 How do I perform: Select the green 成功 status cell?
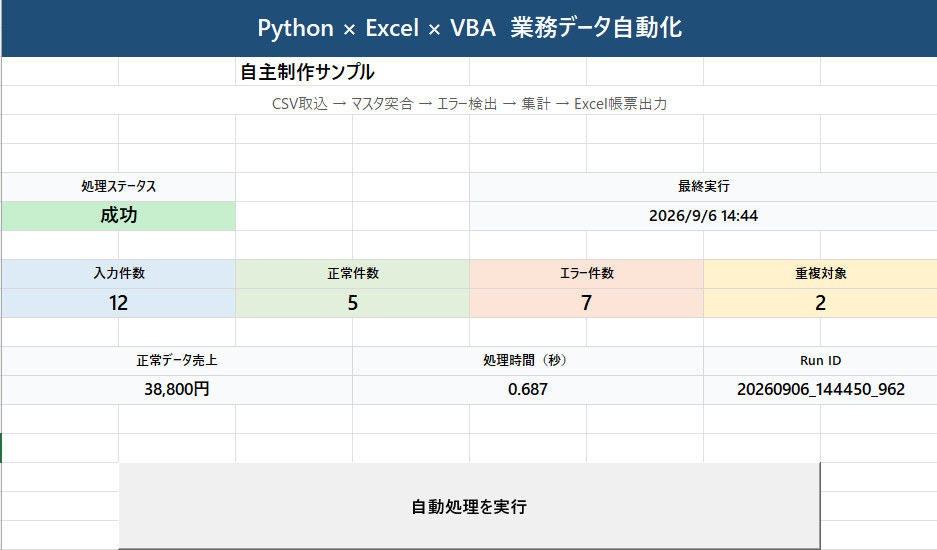point(118,216)
